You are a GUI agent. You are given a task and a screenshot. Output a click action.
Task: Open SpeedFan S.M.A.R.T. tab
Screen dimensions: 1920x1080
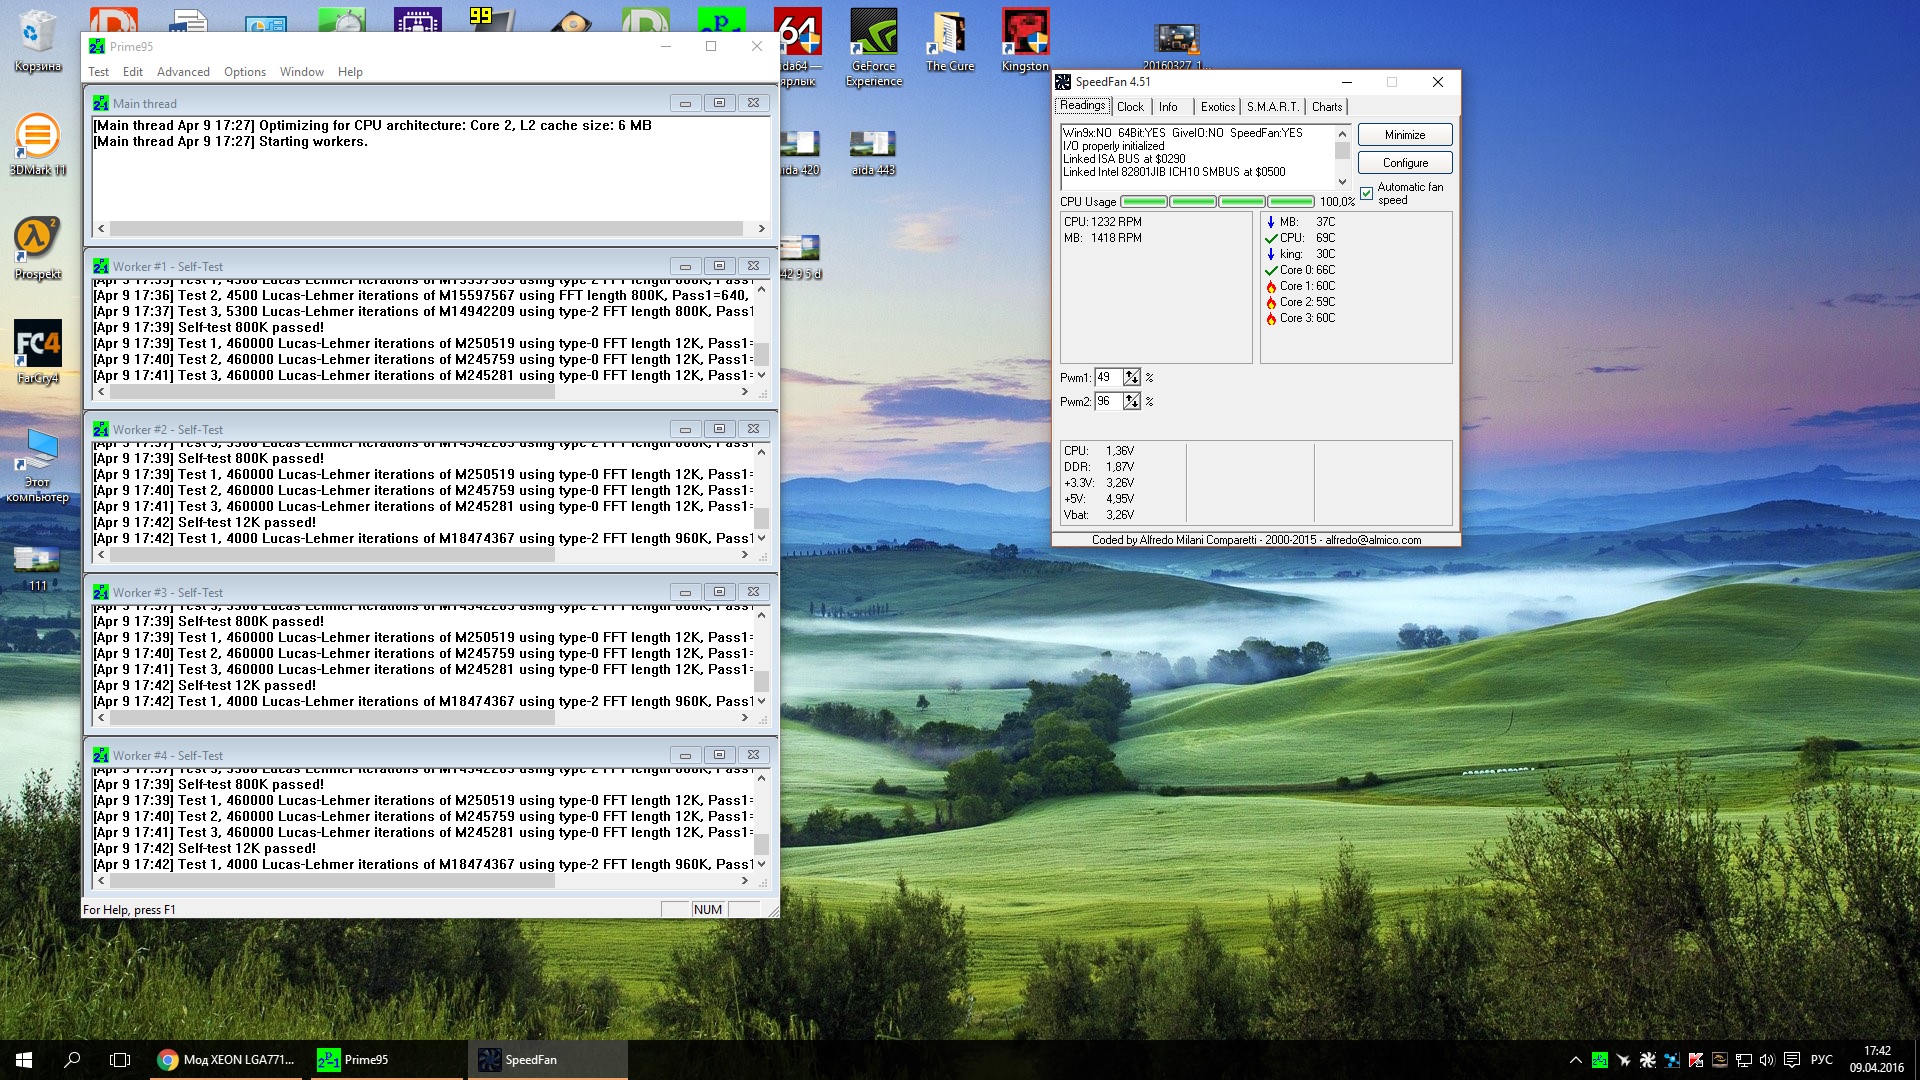point(1272,107)
